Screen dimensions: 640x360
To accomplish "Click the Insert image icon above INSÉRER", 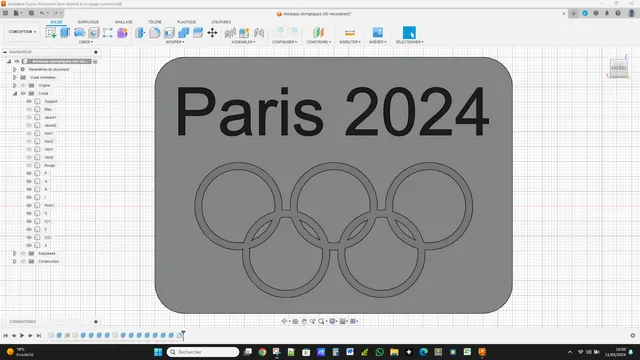I will click(x=378, y=33).
